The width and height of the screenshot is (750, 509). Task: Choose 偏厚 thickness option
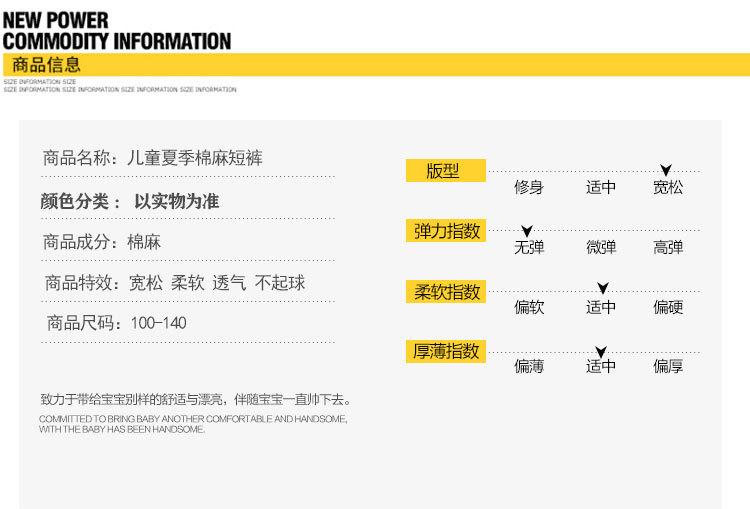[668, 366]
